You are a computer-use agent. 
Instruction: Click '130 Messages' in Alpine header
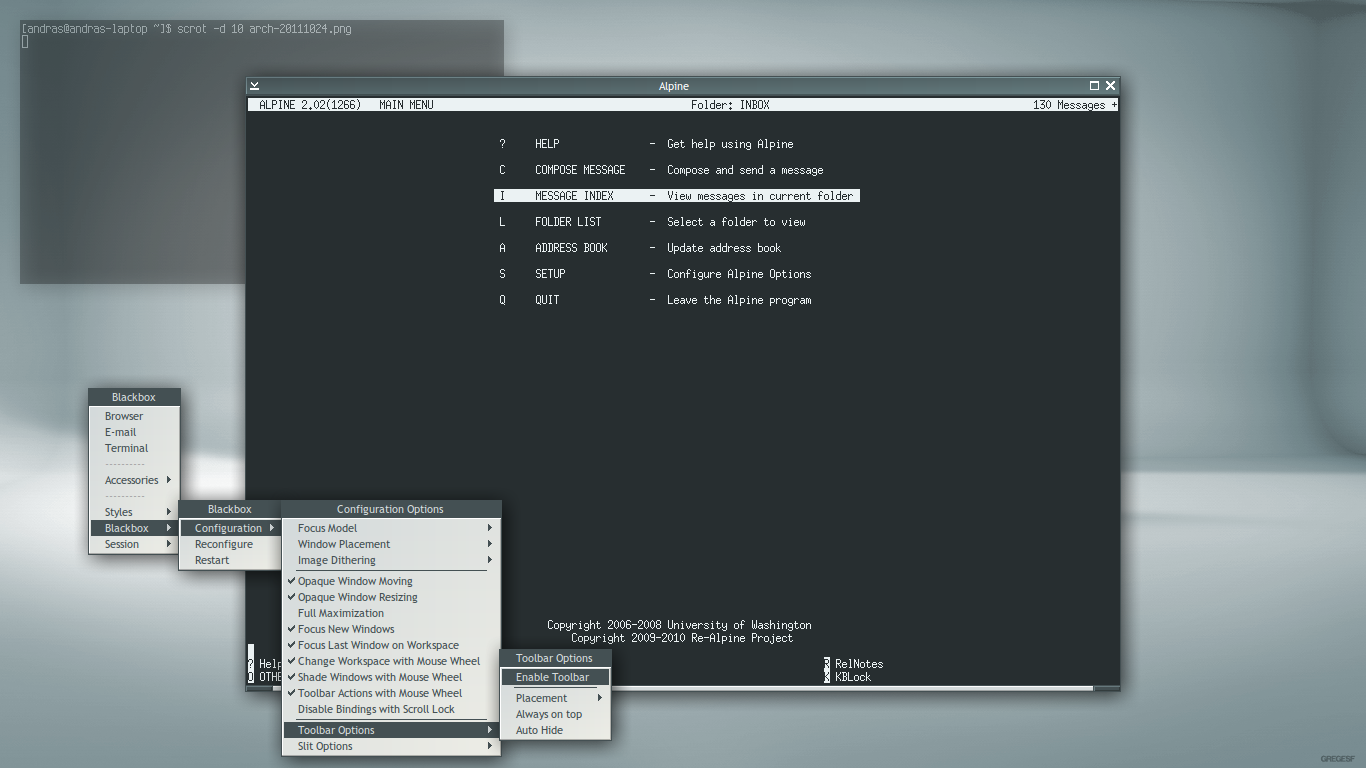pyautogui.click(x=1069, y=105)
